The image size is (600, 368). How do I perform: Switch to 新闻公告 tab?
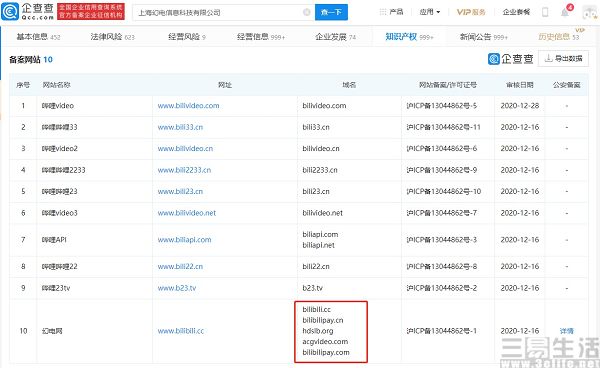coord(484,37)
